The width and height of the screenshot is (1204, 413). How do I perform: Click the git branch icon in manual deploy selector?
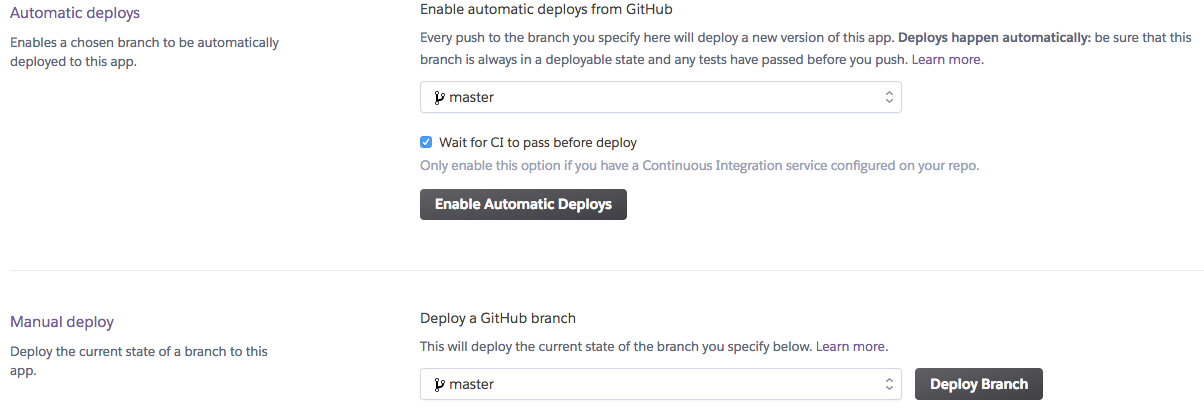438,384
